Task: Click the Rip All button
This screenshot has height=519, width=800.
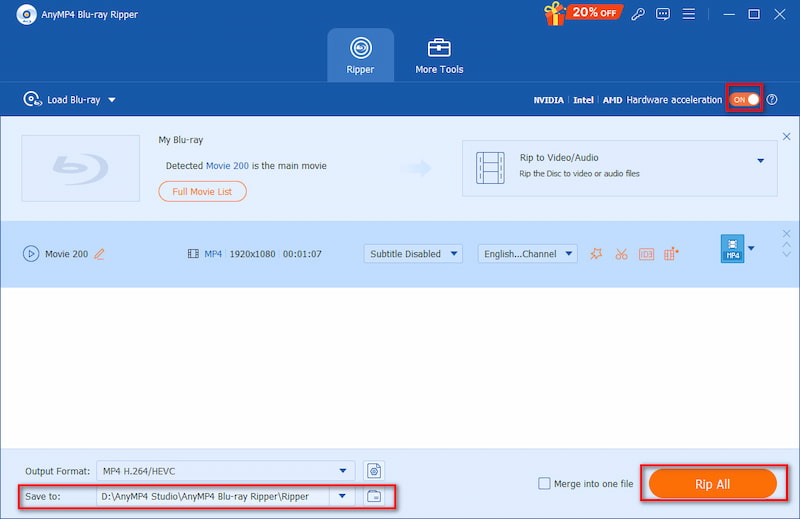Action: coord(712,484)
